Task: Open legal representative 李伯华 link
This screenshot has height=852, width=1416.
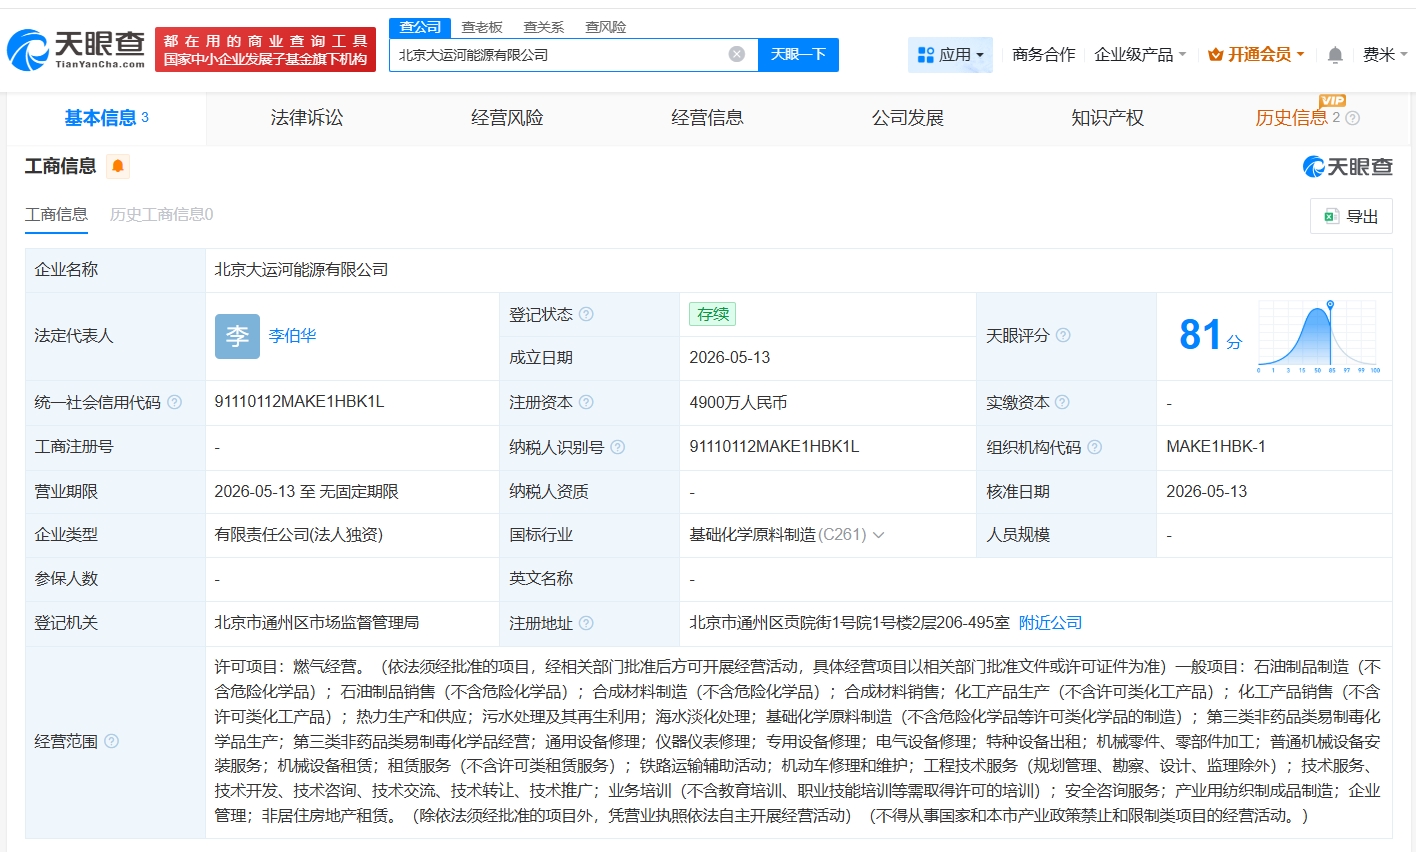Action: pyautogui.click(x=292, y=336)
